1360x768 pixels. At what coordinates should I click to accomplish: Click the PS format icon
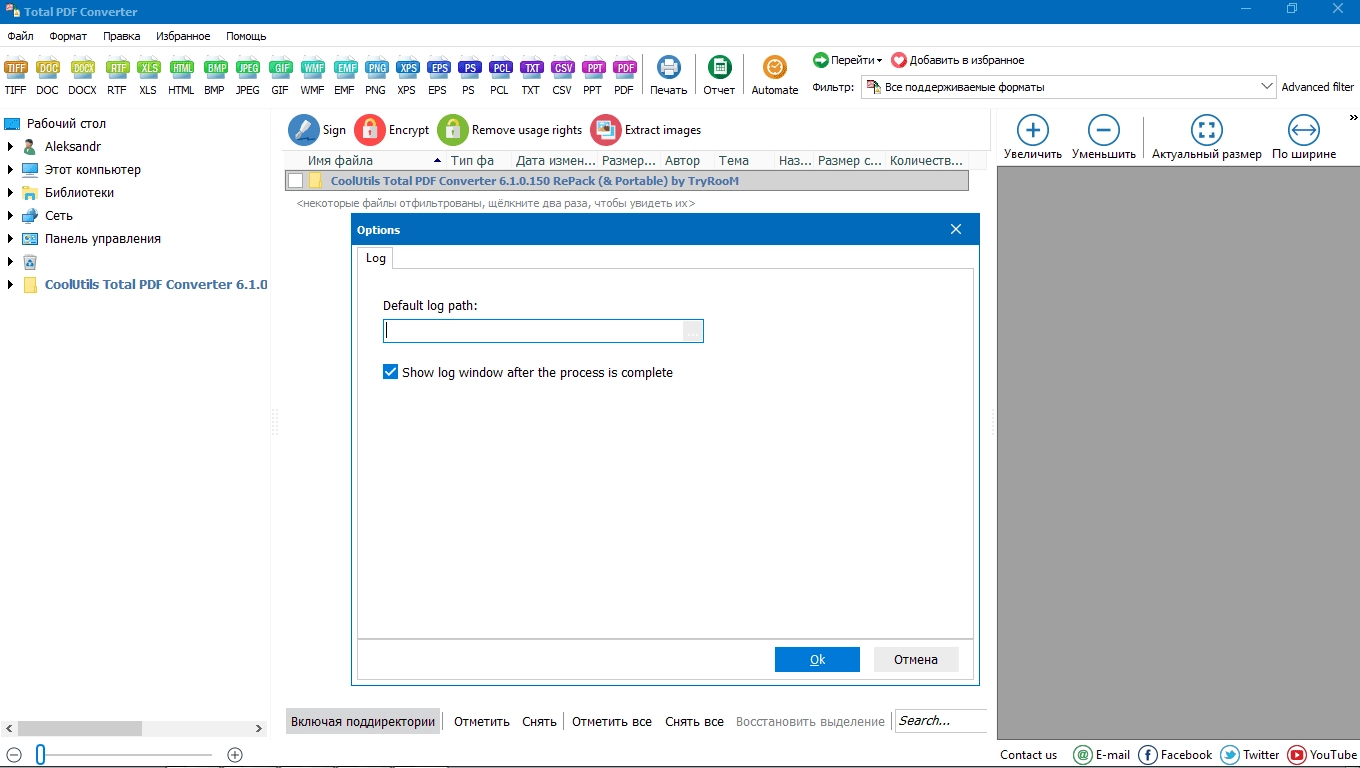tap(468, 76)
